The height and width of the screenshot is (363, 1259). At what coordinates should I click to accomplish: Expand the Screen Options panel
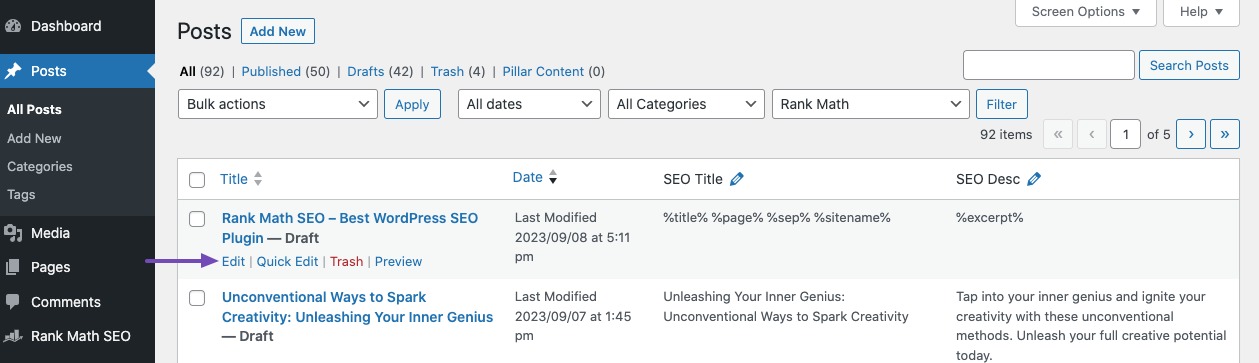click(1086, 12)
